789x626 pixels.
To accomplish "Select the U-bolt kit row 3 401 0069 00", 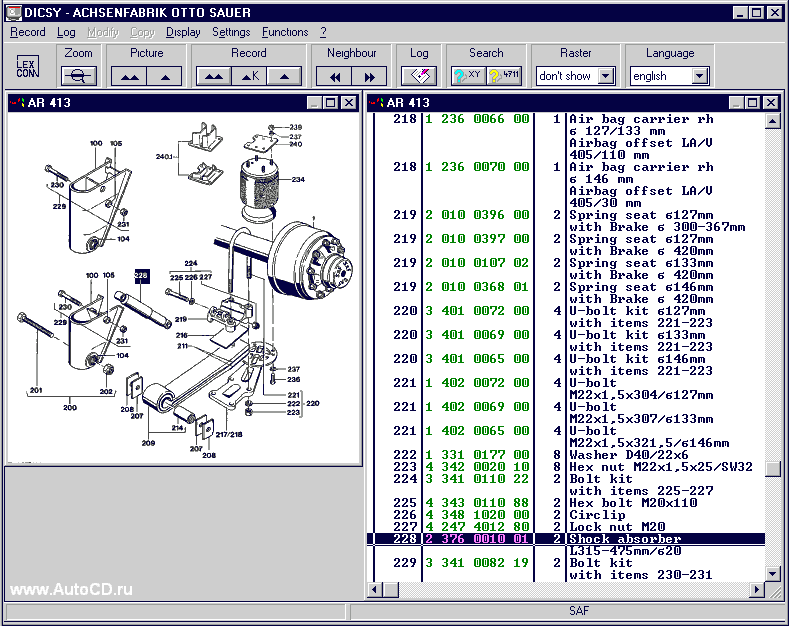I will pyautogui.click(x=566, y=341).
